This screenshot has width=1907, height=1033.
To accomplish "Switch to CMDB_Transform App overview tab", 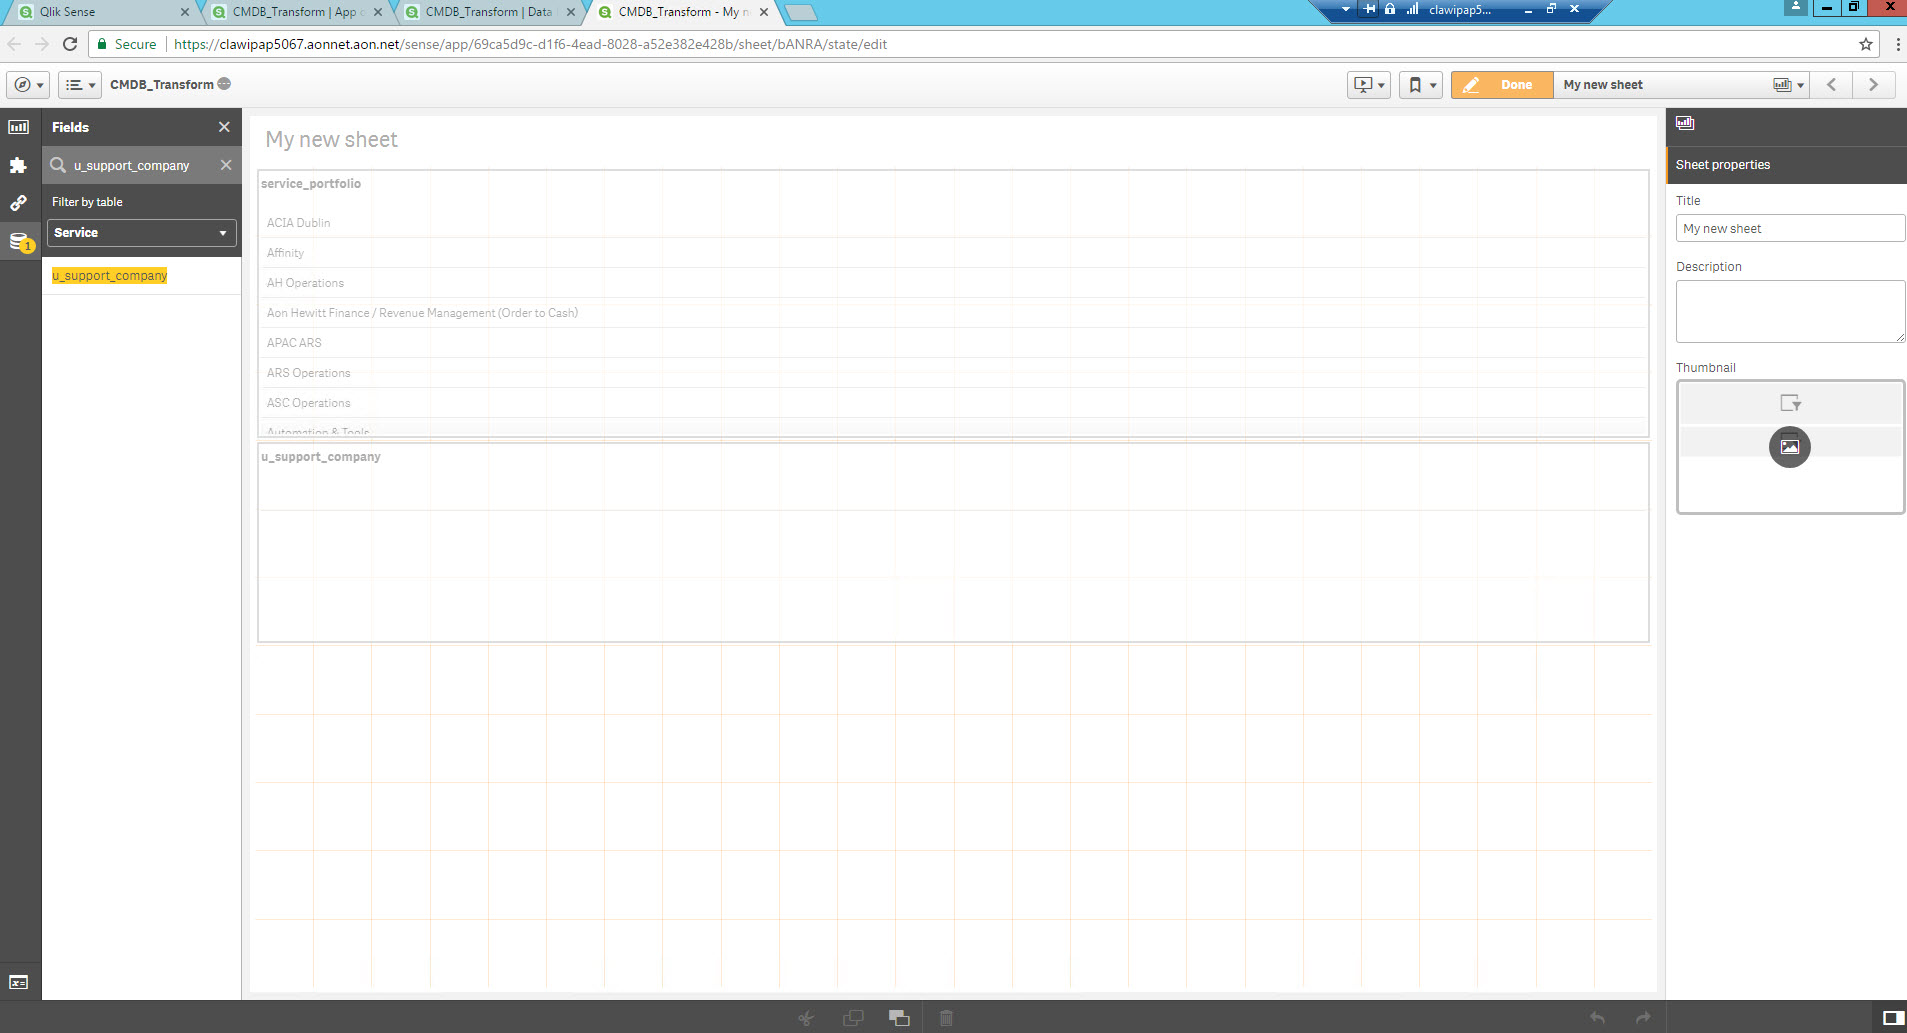I will pyautogui.click(x=297, y=12).
